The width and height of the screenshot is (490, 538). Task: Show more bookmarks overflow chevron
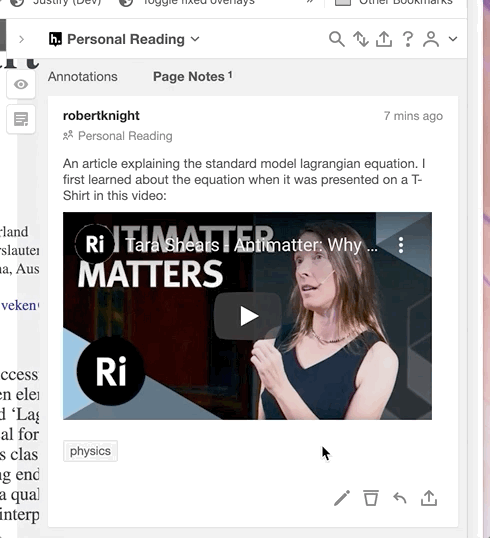tap(310, 1)
